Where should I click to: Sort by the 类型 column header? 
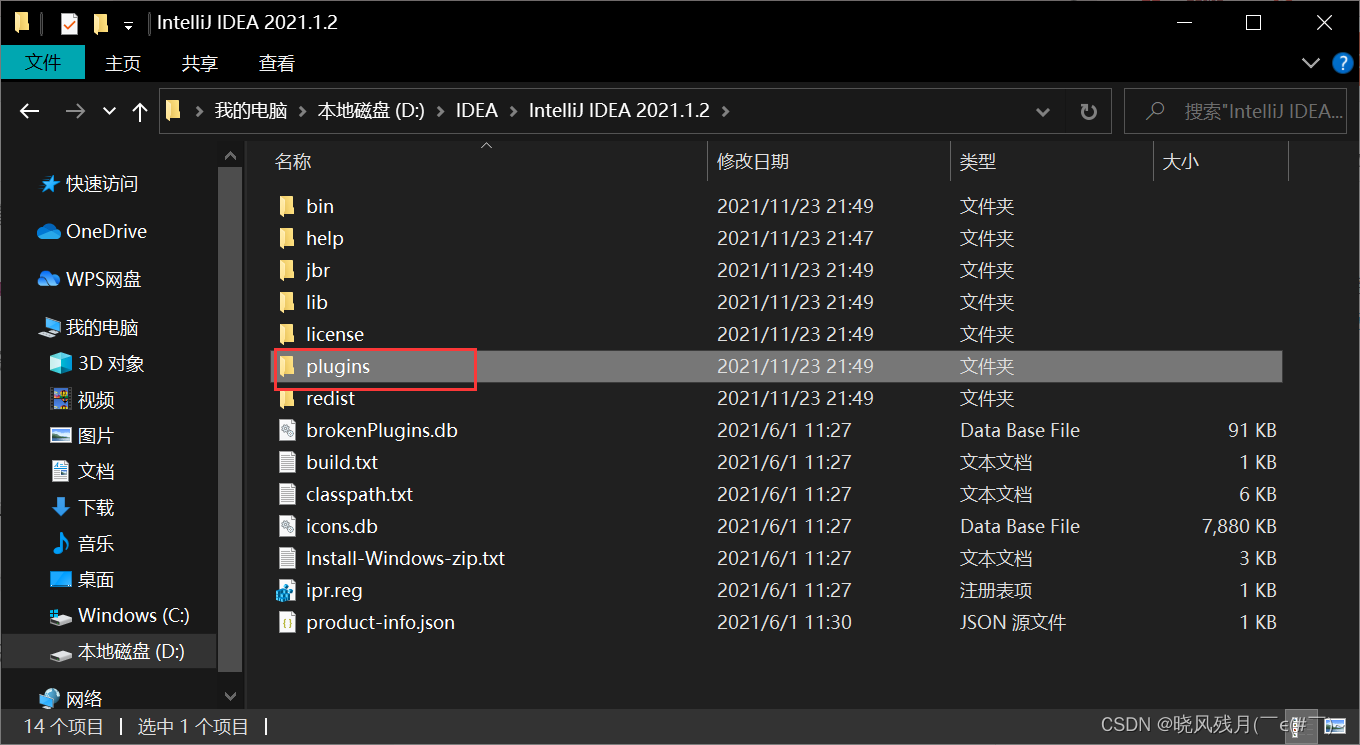pos(977,161)
